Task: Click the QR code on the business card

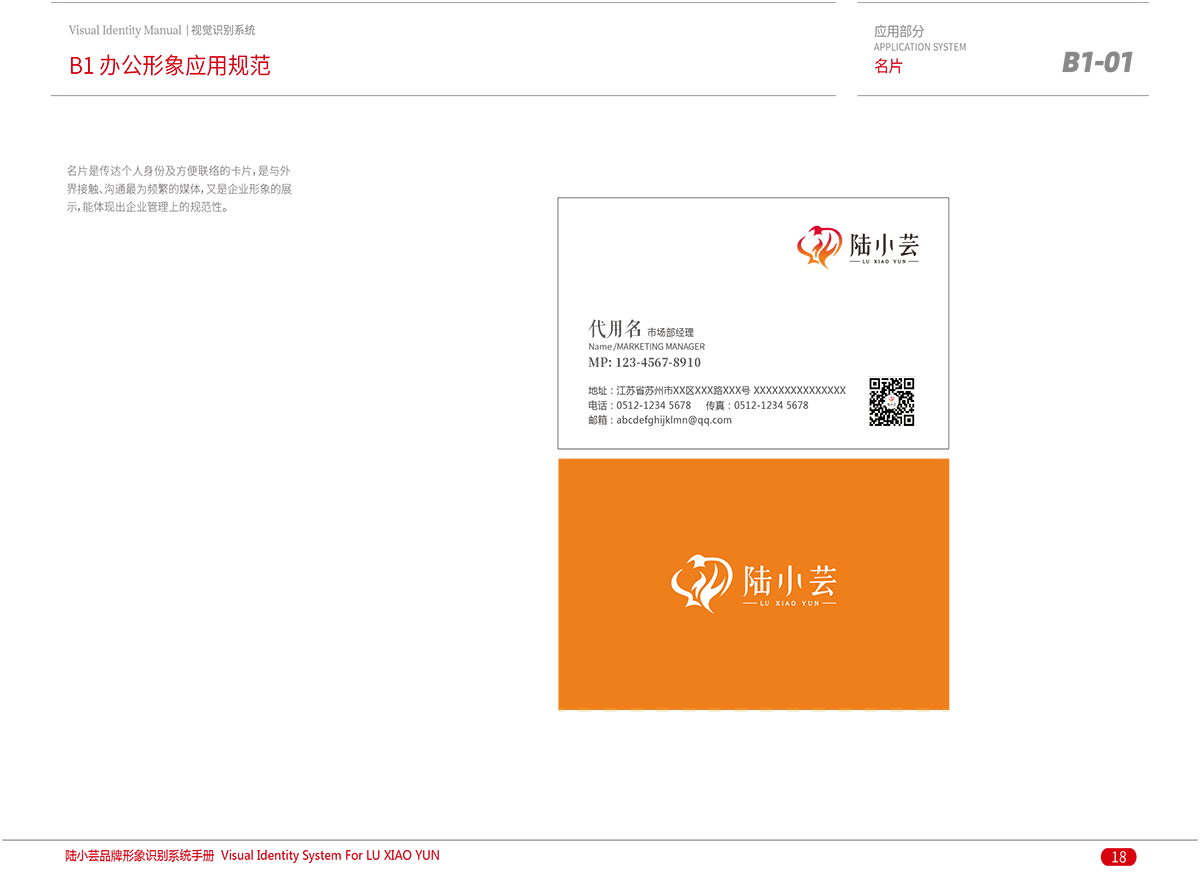Action: (x=891, y=402)
